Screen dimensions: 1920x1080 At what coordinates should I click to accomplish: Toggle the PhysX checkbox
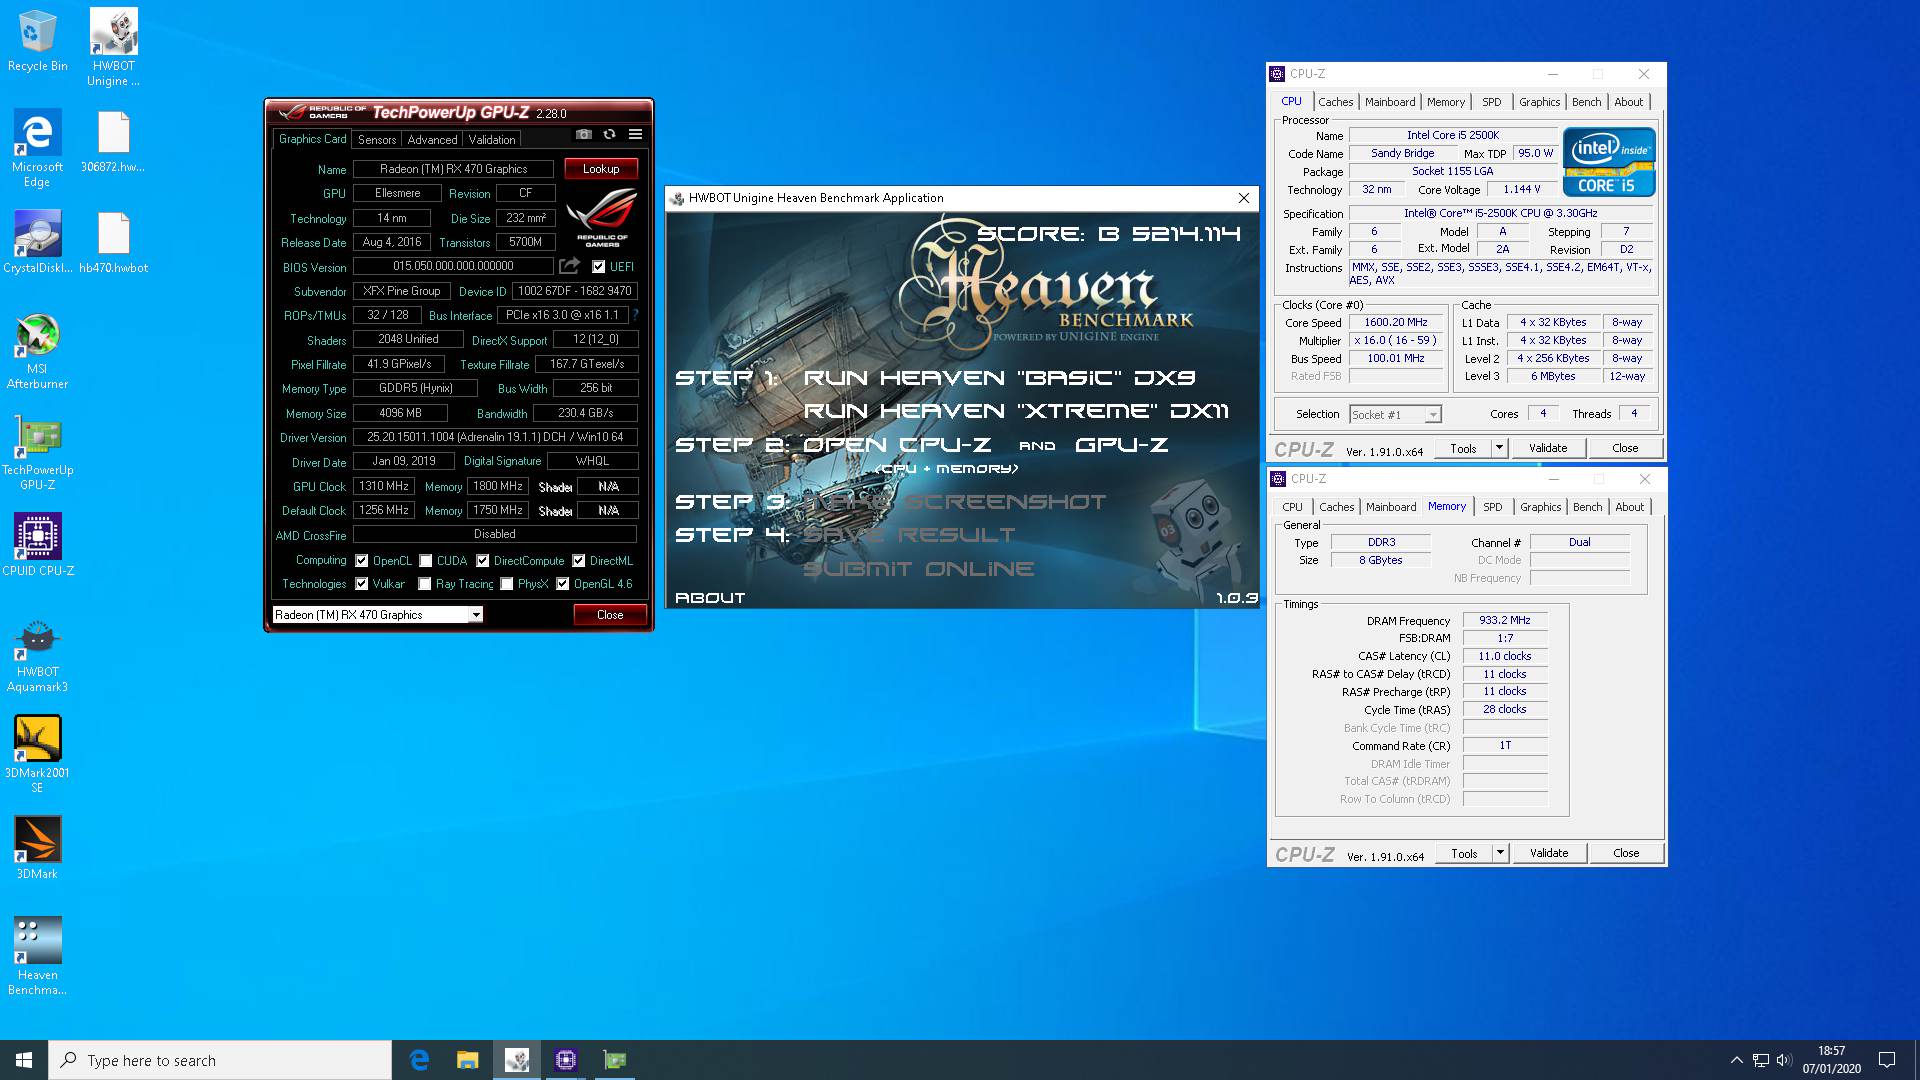507,584
